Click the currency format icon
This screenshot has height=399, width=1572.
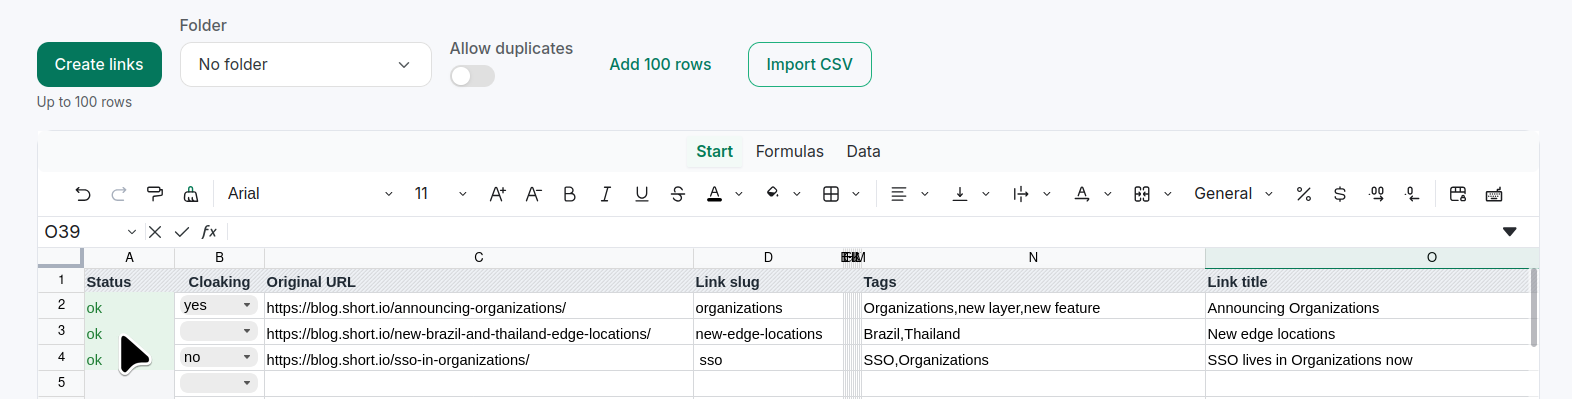tap(1339, 194)
